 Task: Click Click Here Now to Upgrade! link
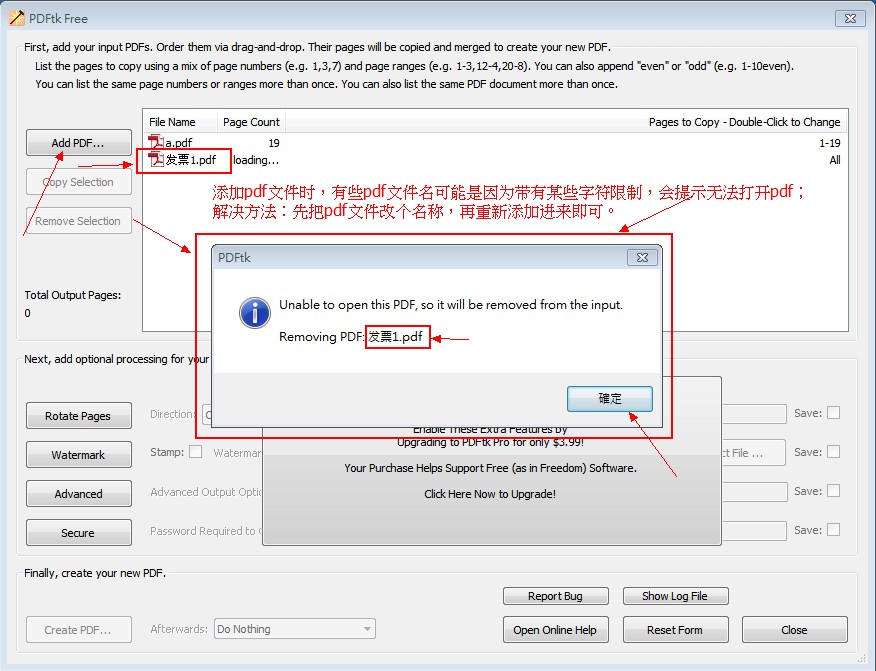pos(489,494)
